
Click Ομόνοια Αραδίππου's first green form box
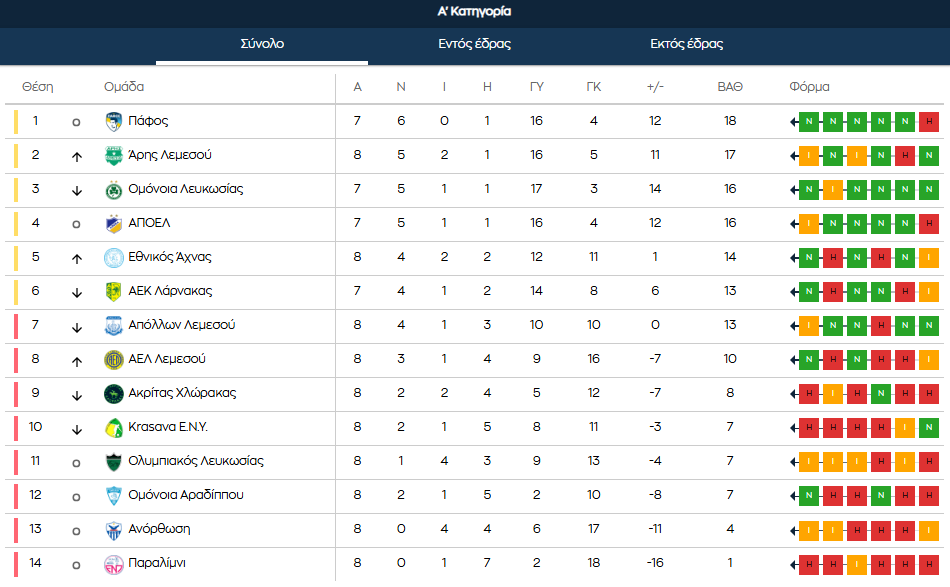point(809,496)
